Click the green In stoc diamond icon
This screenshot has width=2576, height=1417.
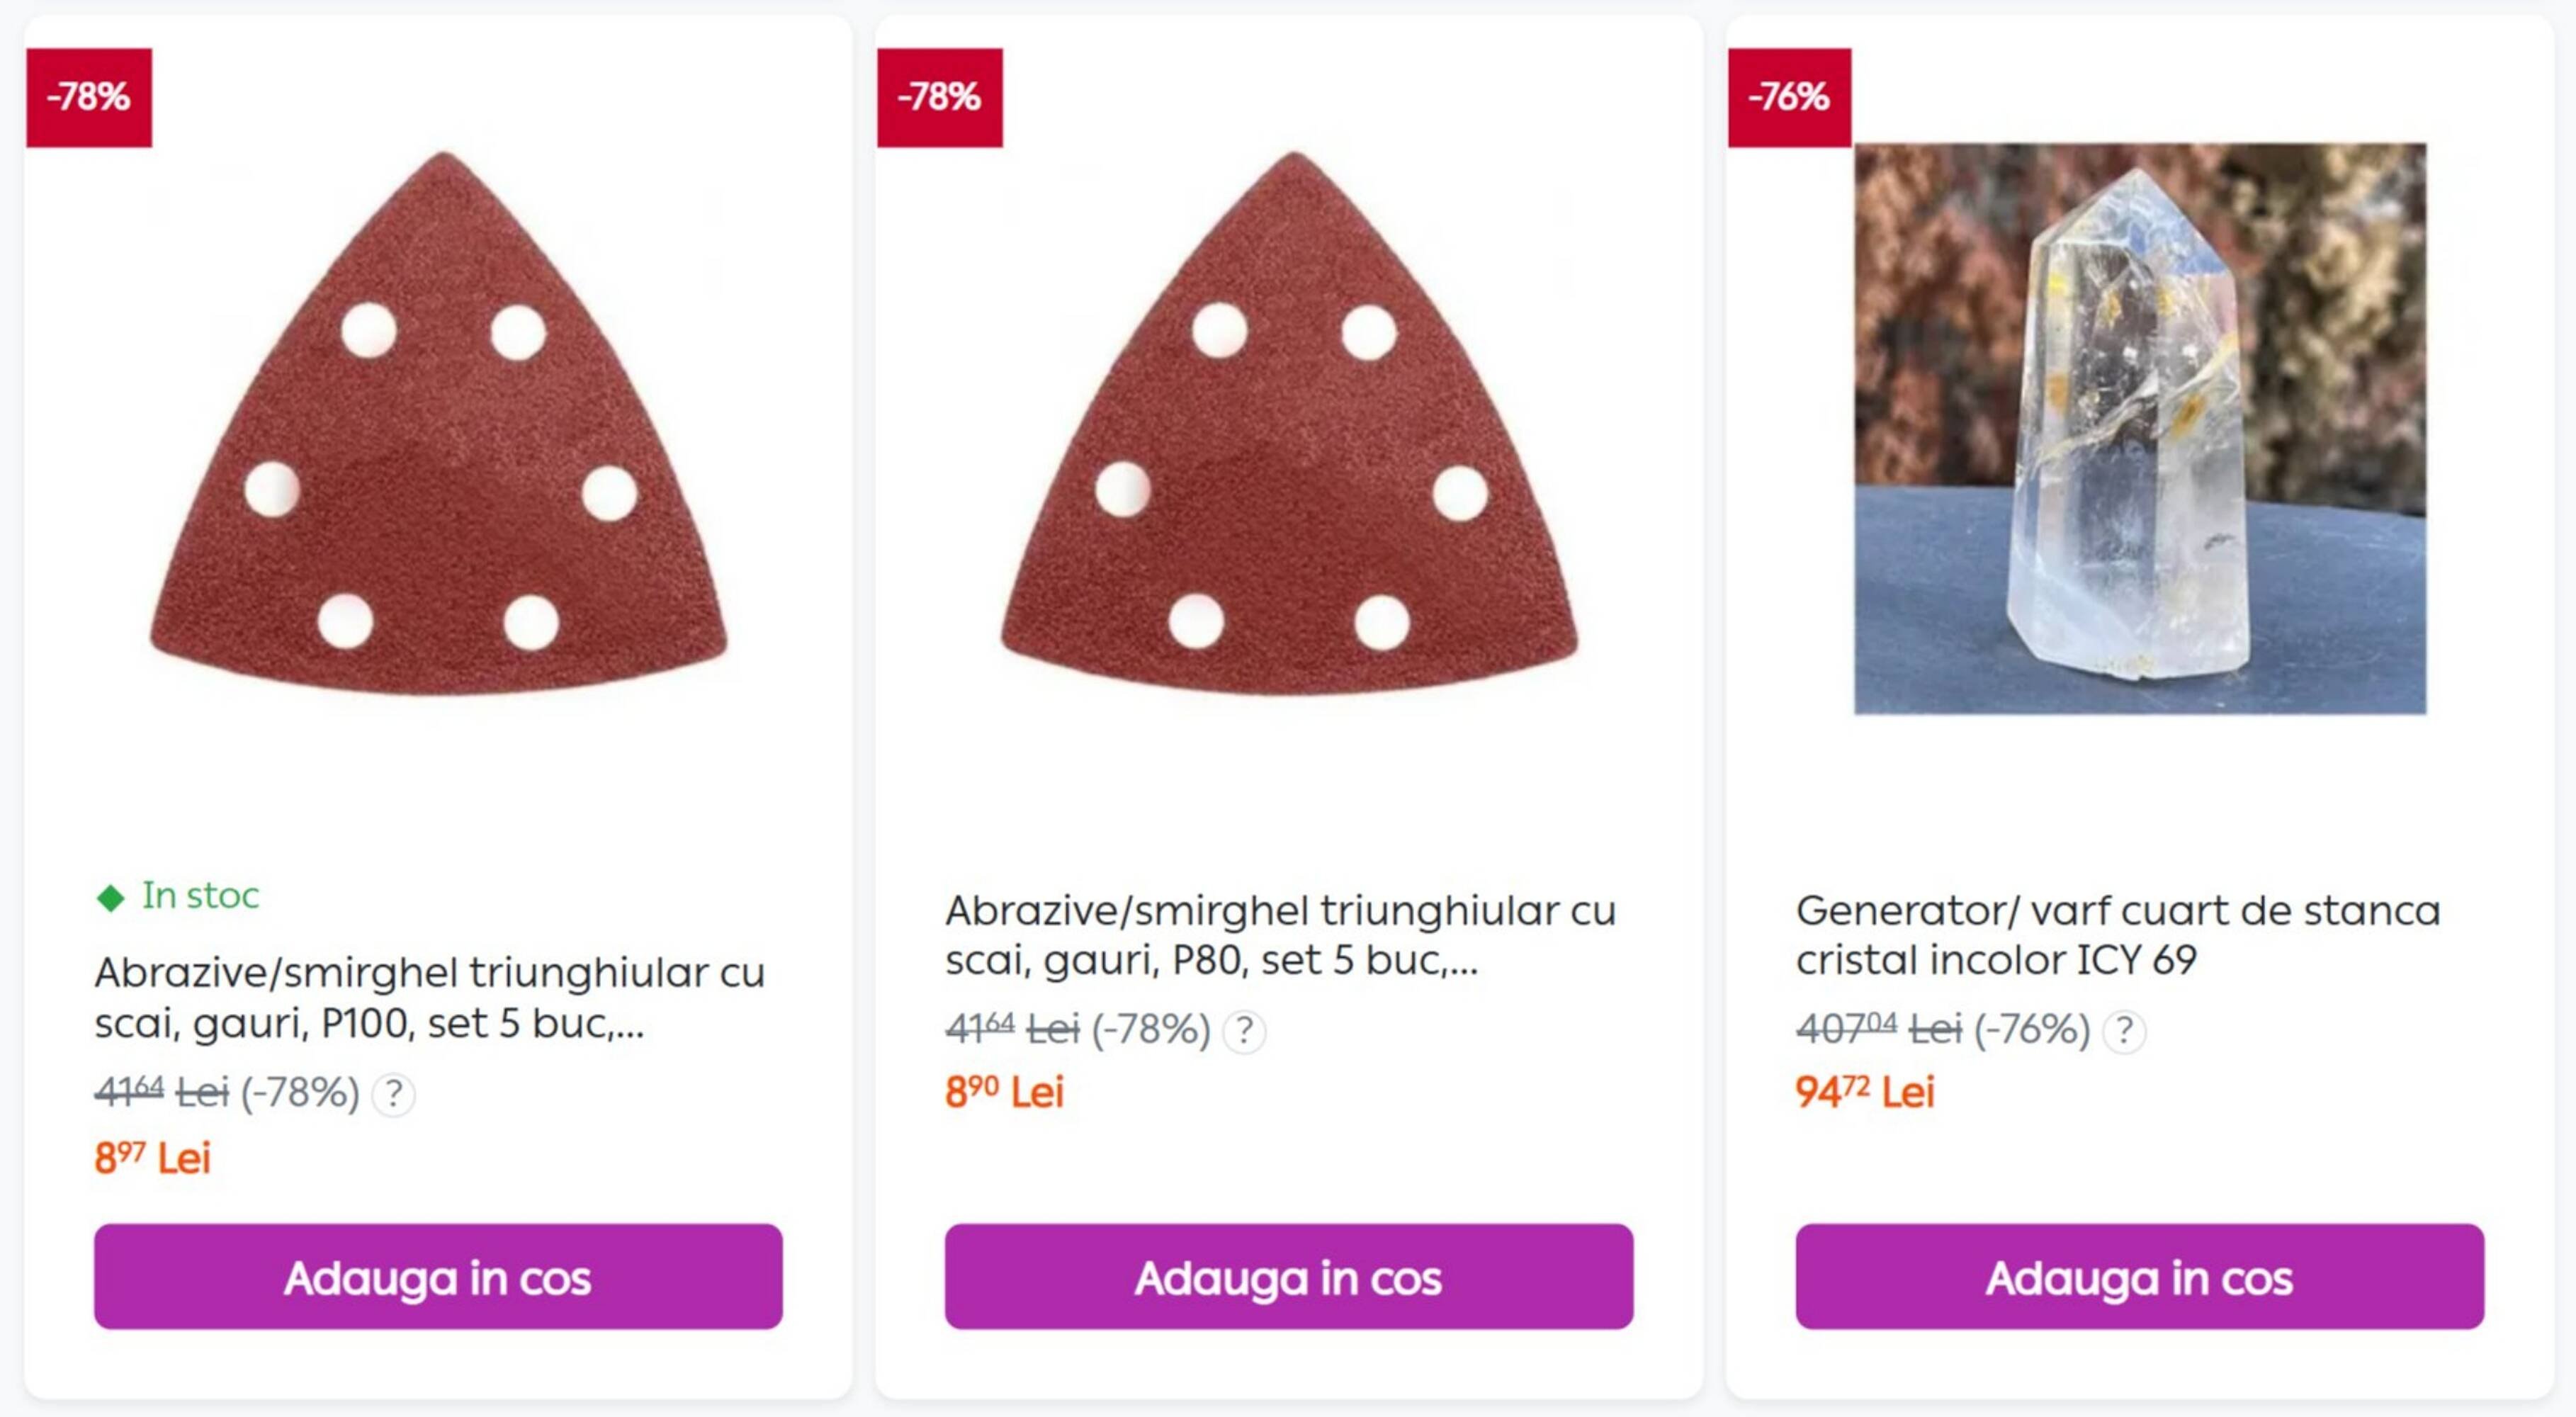pyautogui.click(x=110, y=897)
